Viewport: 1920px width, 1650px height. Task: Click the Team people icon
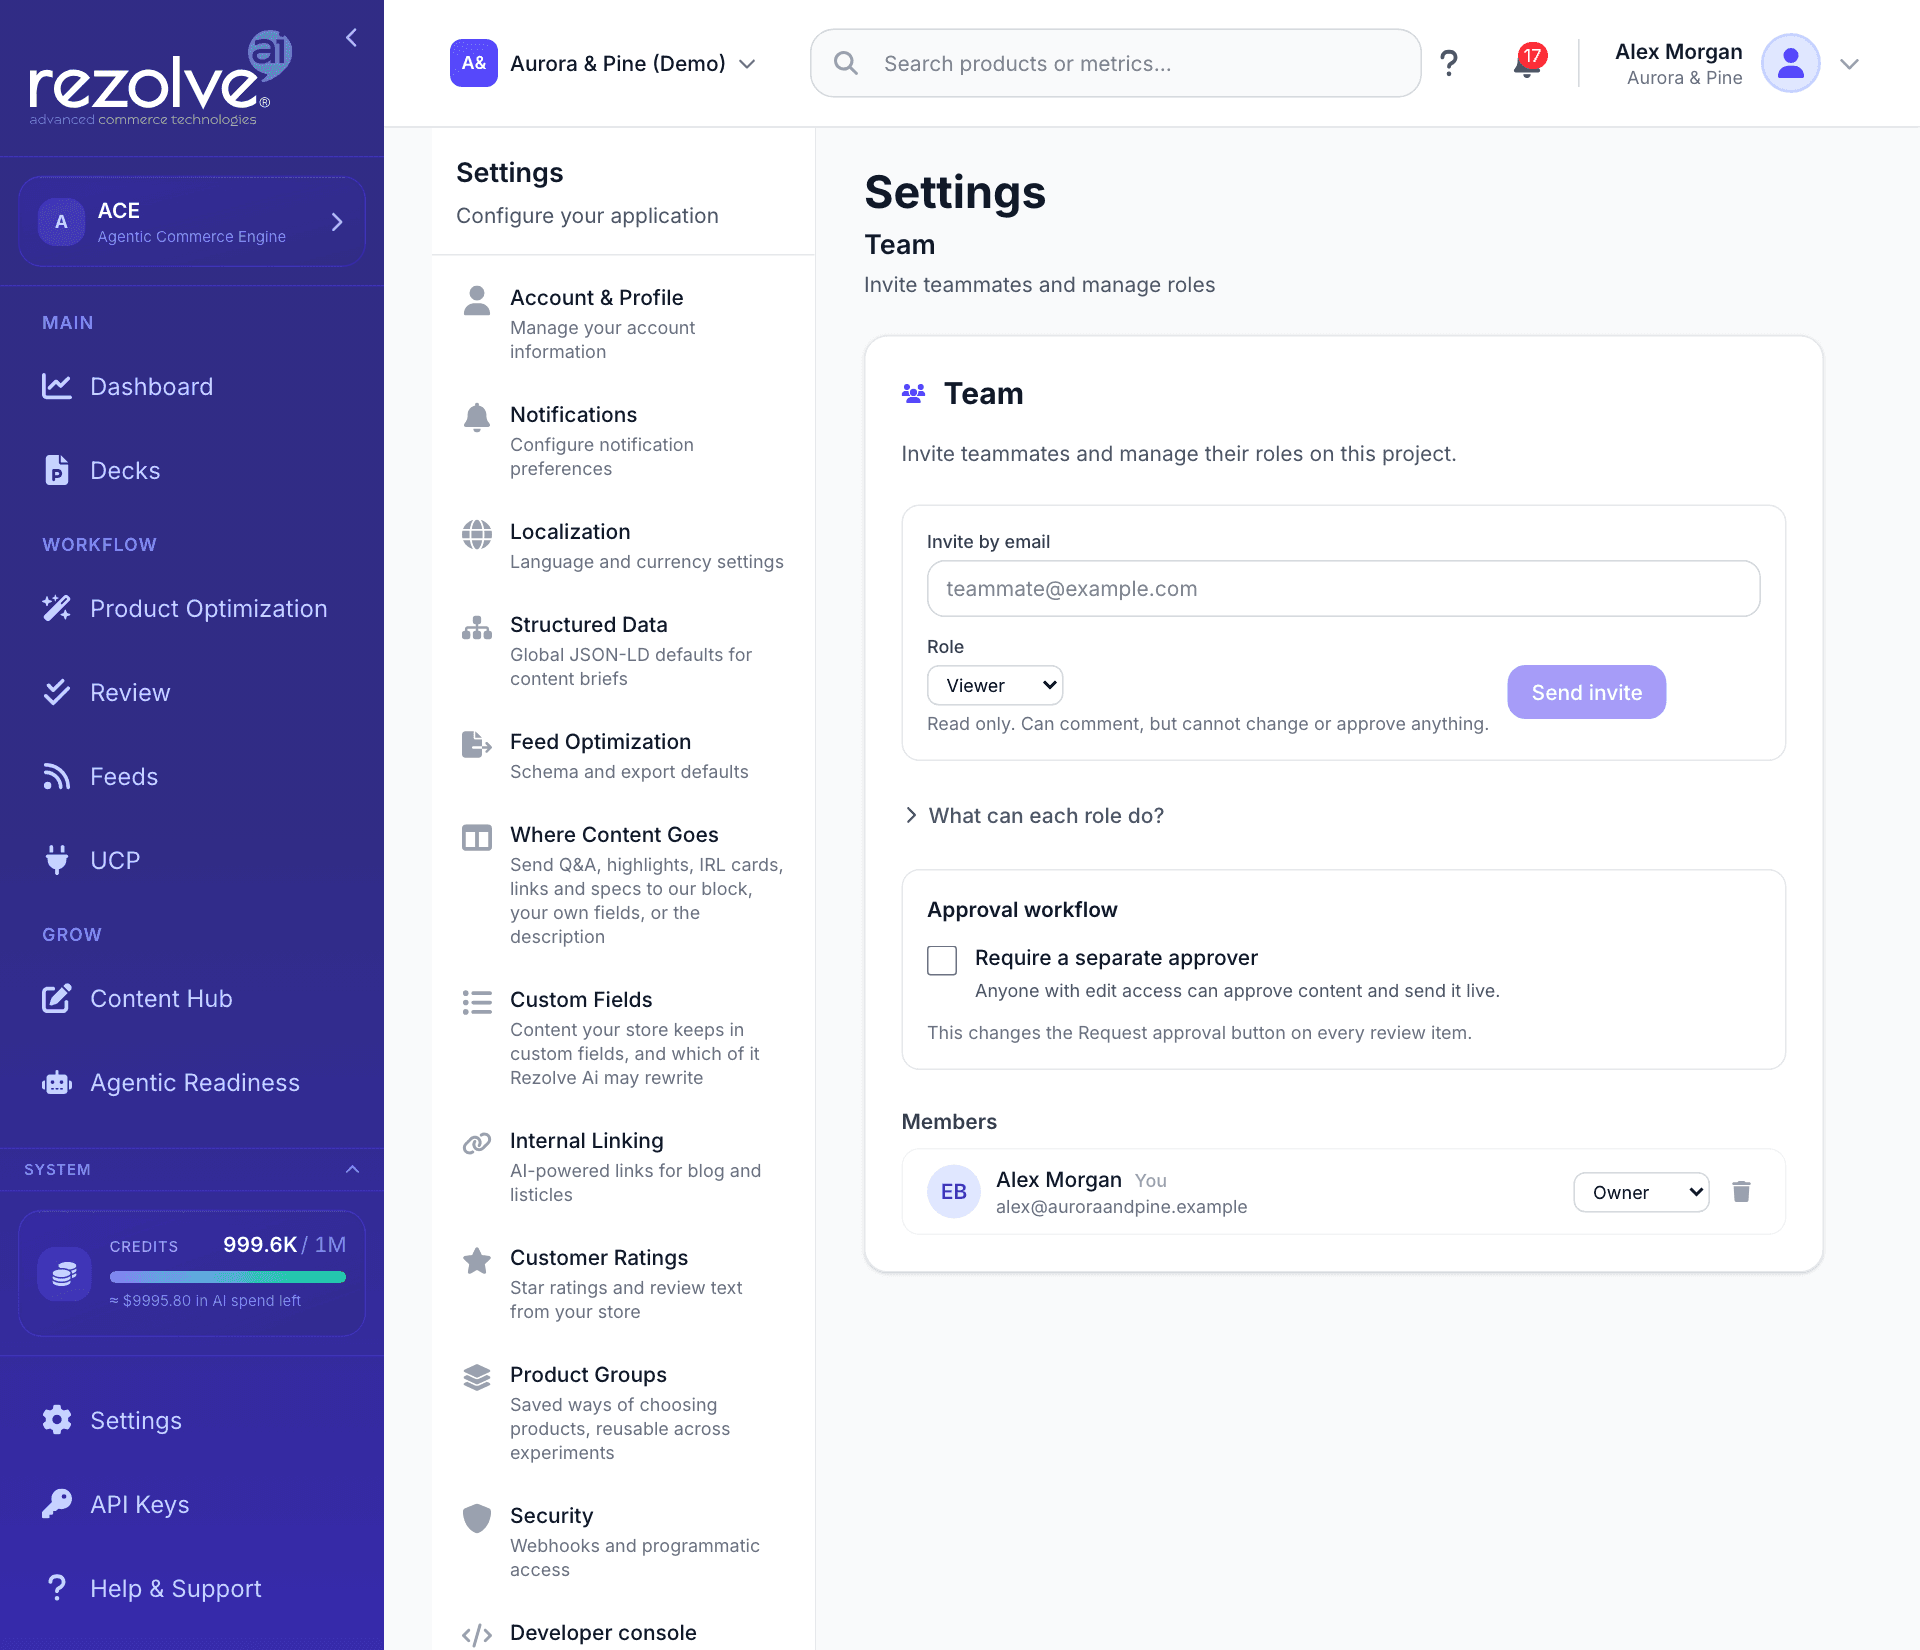(x=913, y=394)
